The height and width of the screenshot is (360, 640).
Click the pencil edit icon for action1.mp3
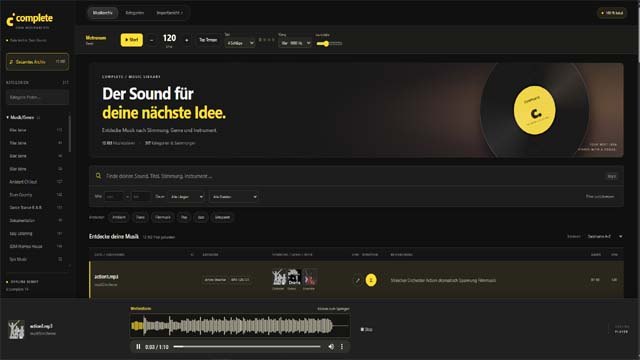click(x=358, y=280)
